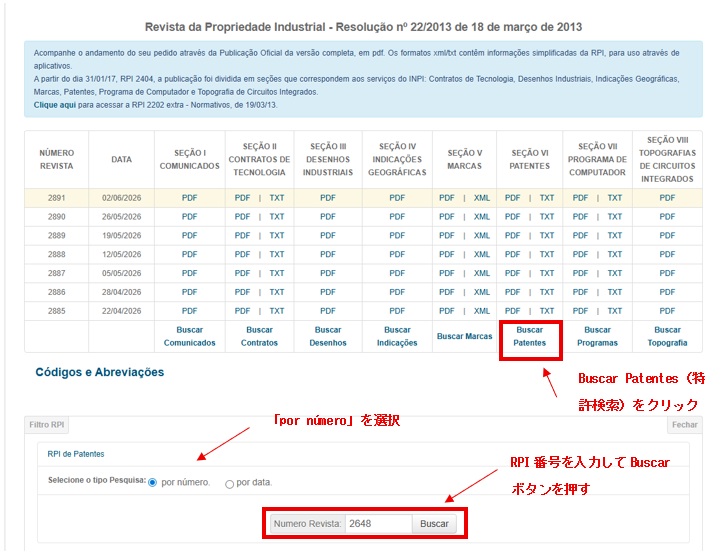Open Patentes TXT for revista 2889

coord(547,236)
